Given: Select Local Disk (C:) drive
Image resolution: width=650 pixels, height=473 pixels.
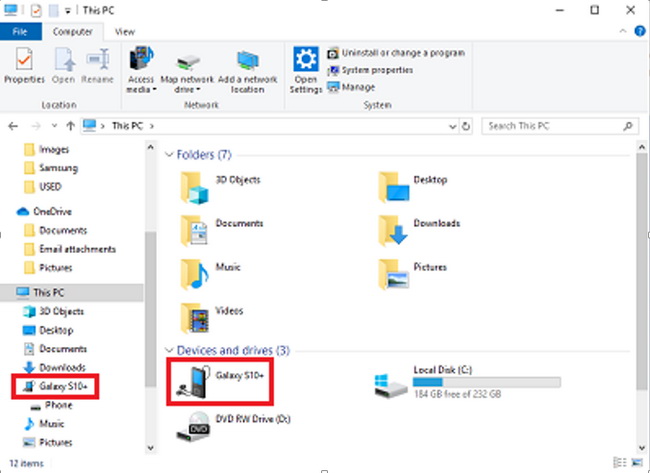Looking at the screenshot, I should [x=467, y=382].
